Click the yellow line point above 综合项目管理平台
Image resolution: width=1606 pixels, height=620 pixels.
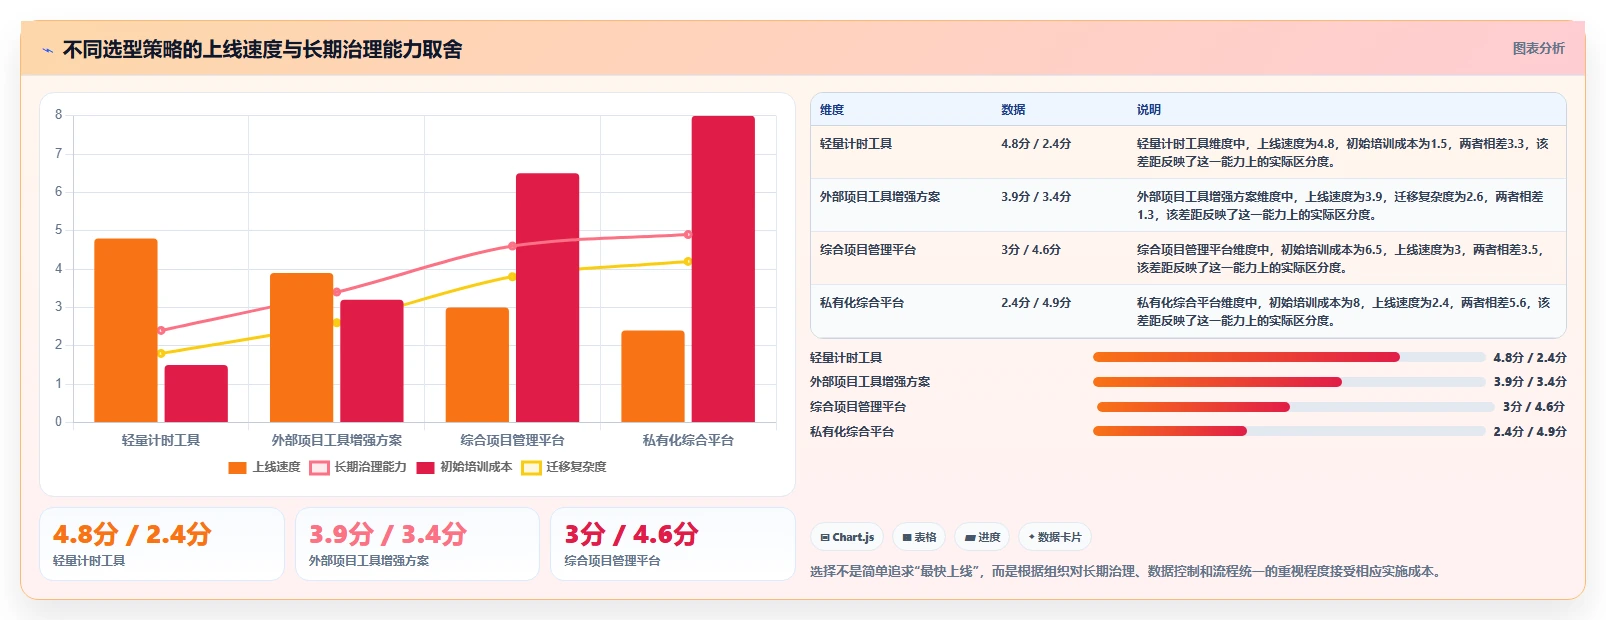[x=512, y=277]
